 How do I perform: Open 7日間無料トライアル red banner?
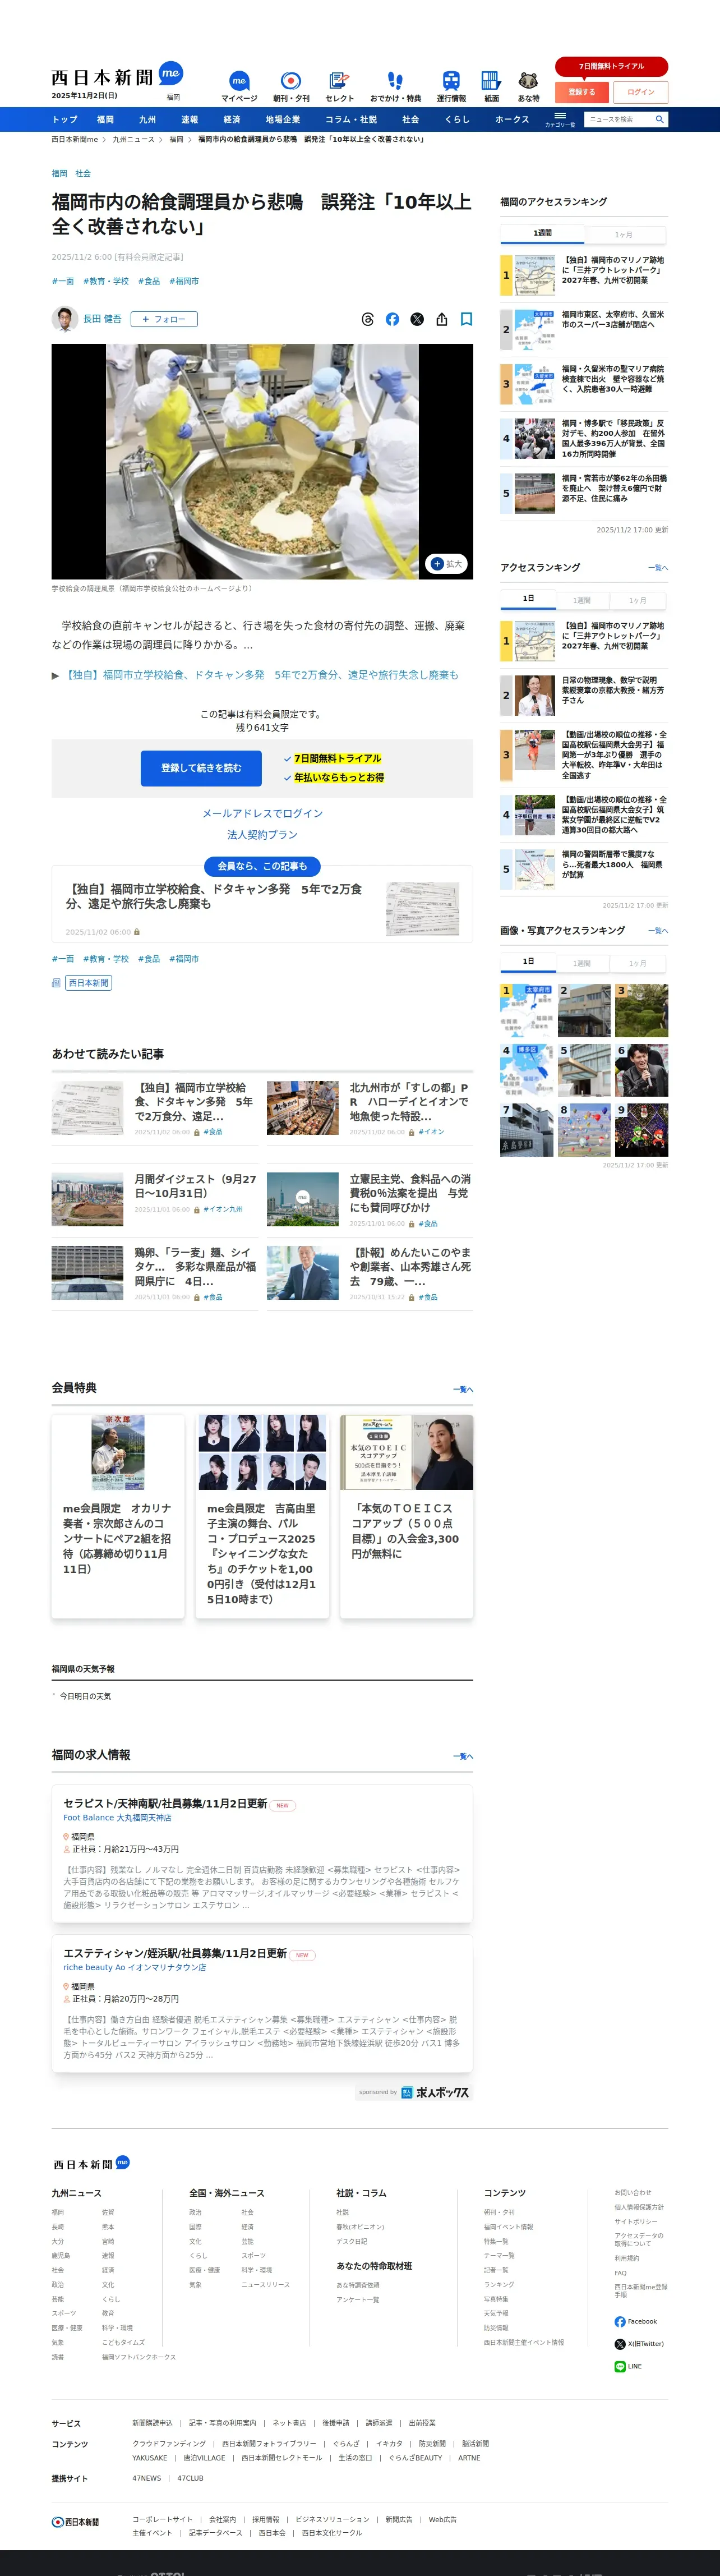(x=612, y=66)
